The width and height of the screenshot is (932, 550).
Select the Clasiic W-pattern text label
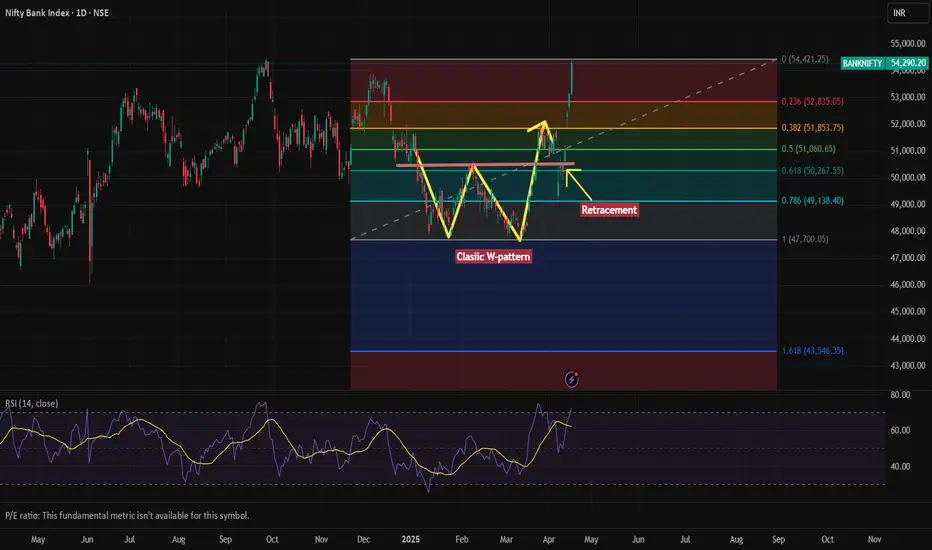click(493, 257)
